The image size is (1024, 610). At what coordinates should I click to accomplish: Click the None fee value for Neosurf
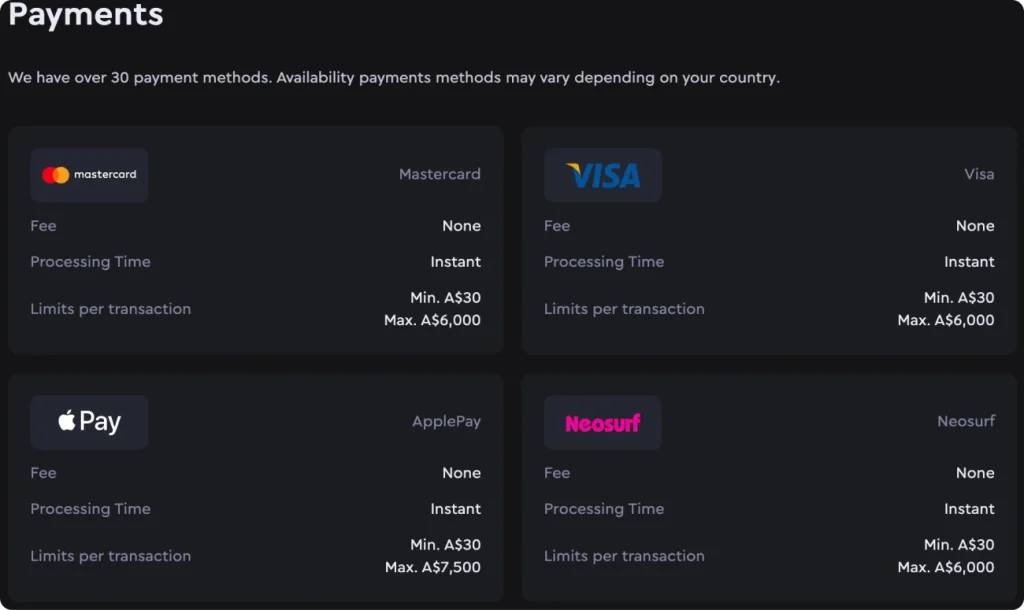975,473
